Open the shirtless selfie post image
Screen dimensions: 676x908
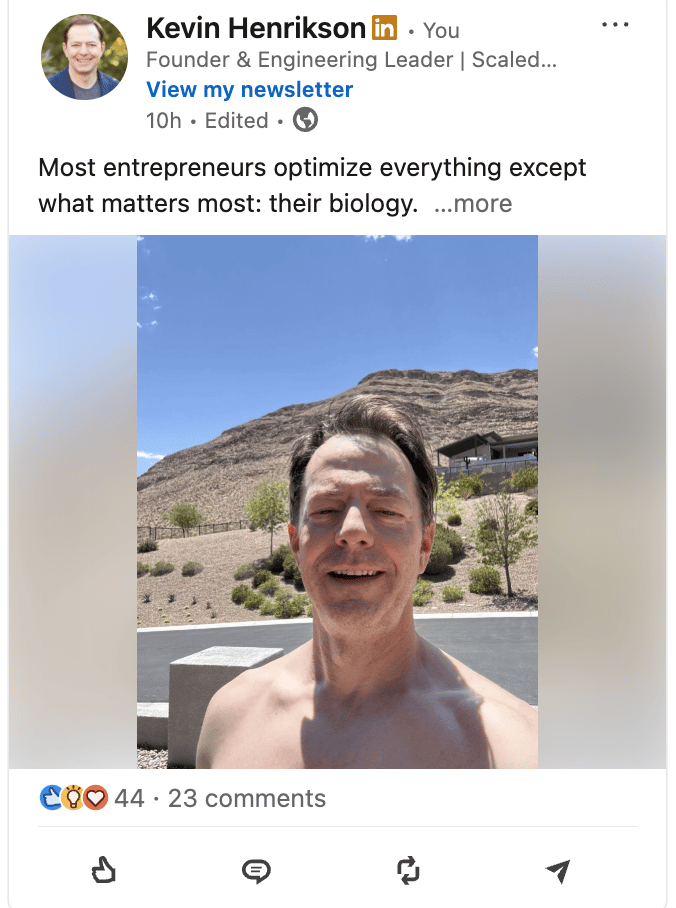pos(337,501)
